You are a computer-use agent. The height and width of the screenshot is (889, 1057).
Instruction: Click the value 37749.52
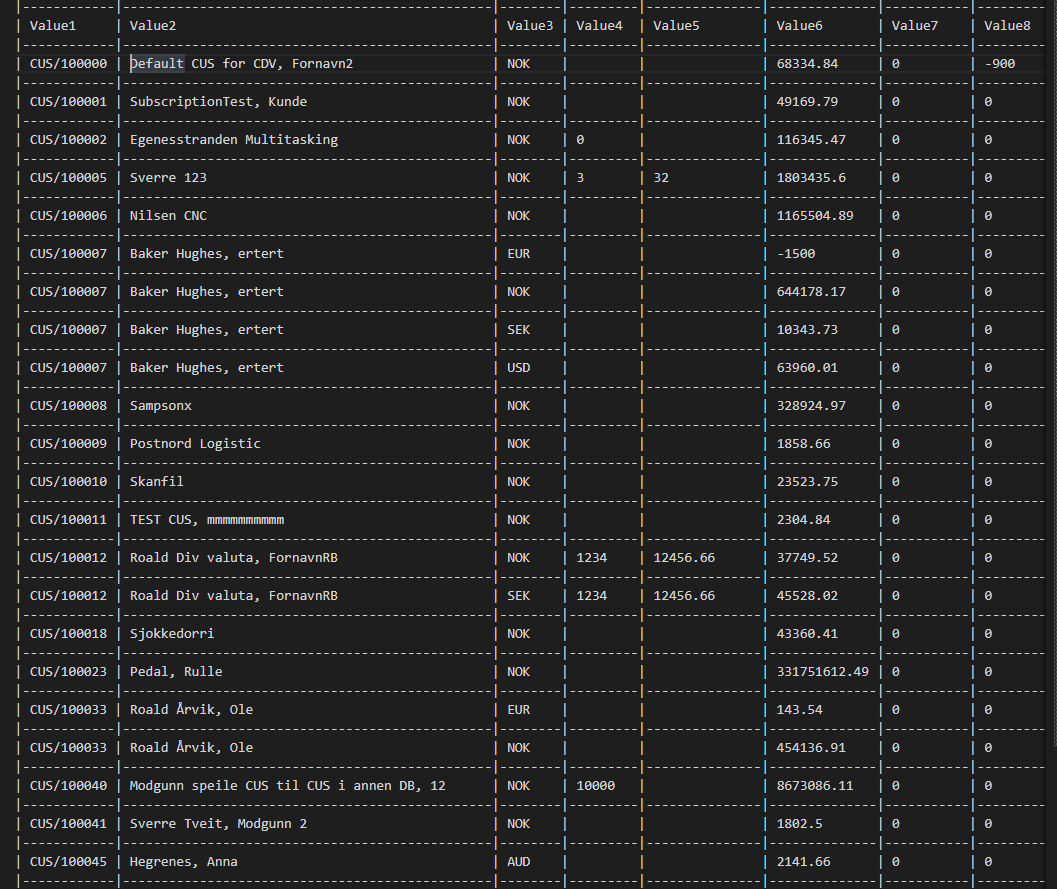coord(808,558)
